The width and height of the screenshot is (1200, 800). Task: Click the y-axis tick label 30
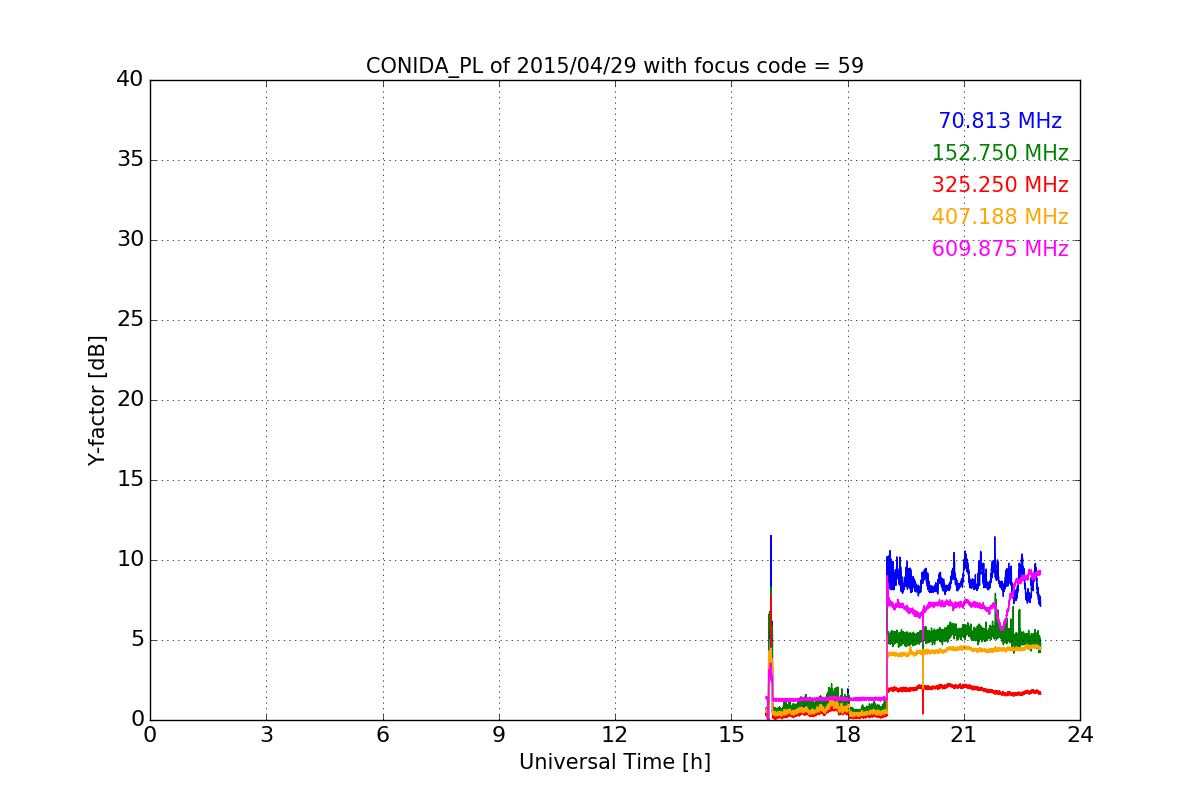[130, 240]
